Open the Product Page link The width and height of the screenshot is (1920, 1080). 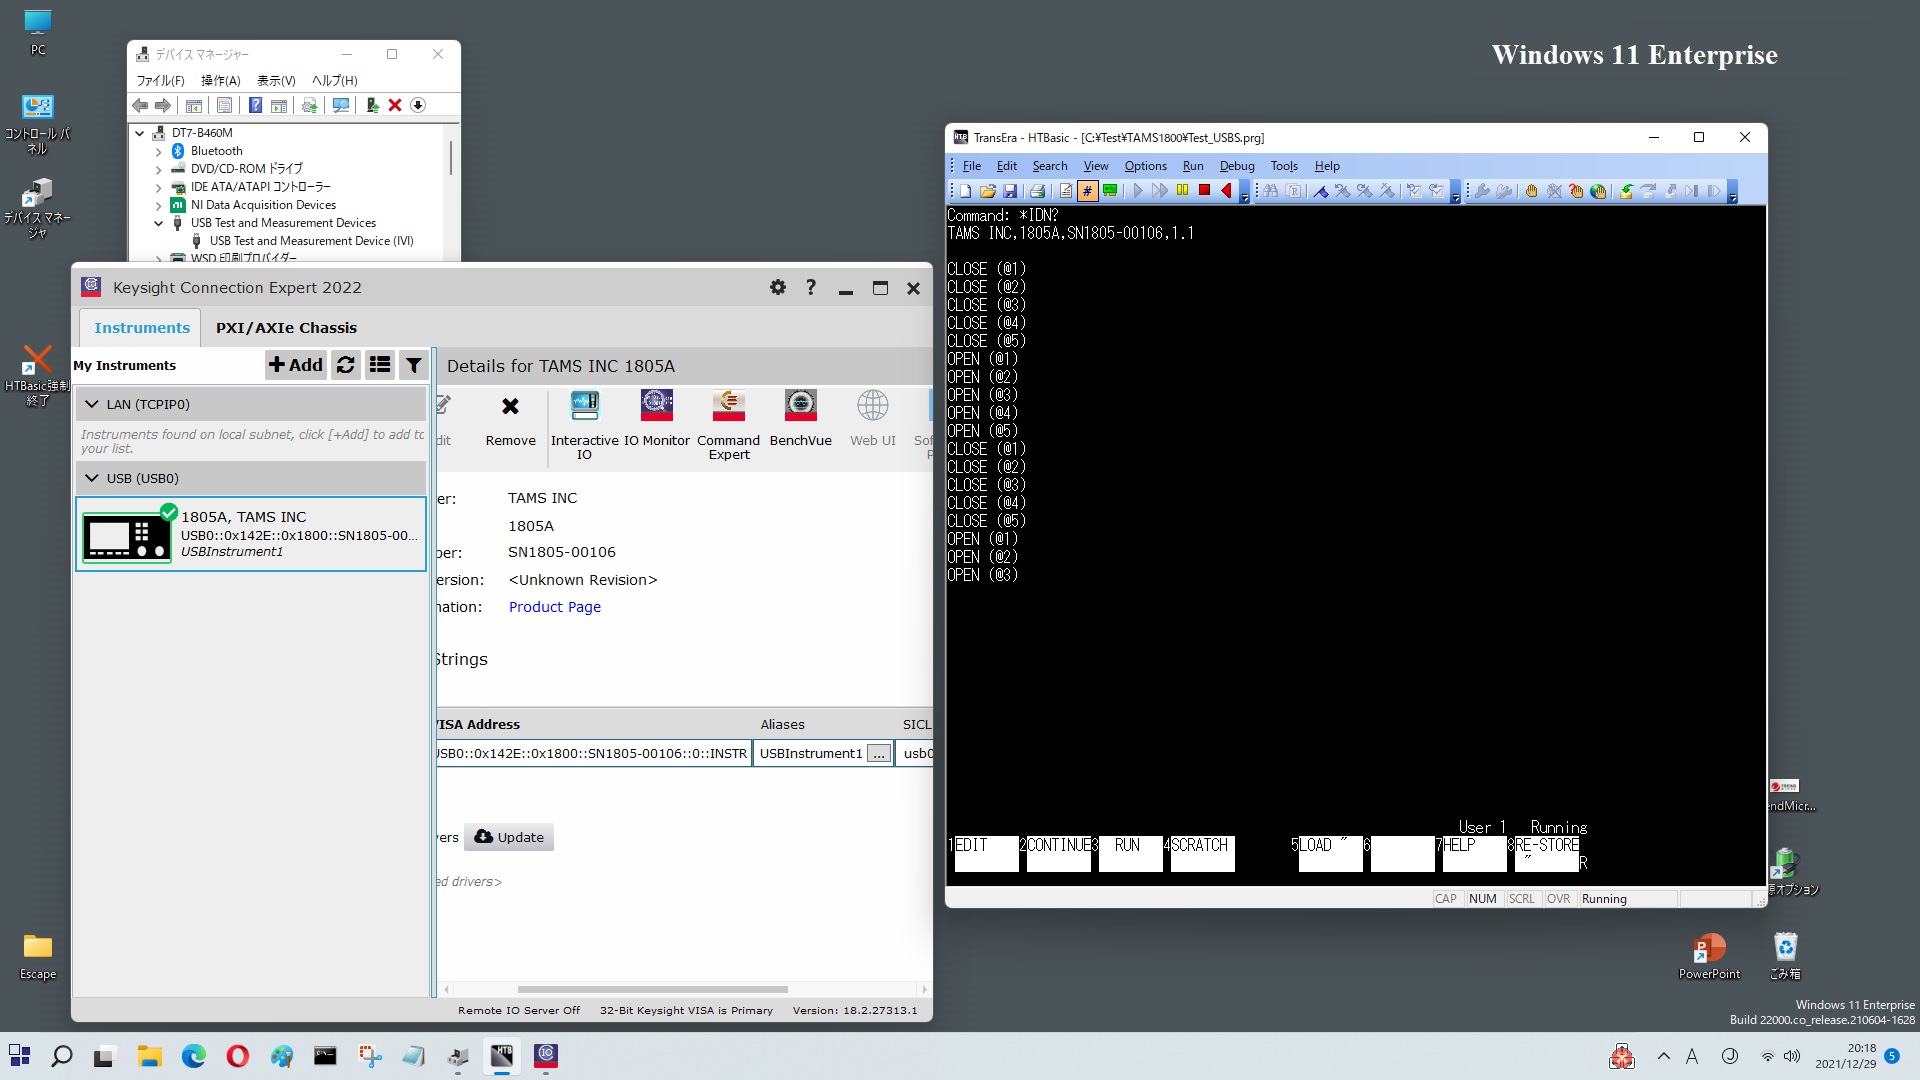point(555,607)
